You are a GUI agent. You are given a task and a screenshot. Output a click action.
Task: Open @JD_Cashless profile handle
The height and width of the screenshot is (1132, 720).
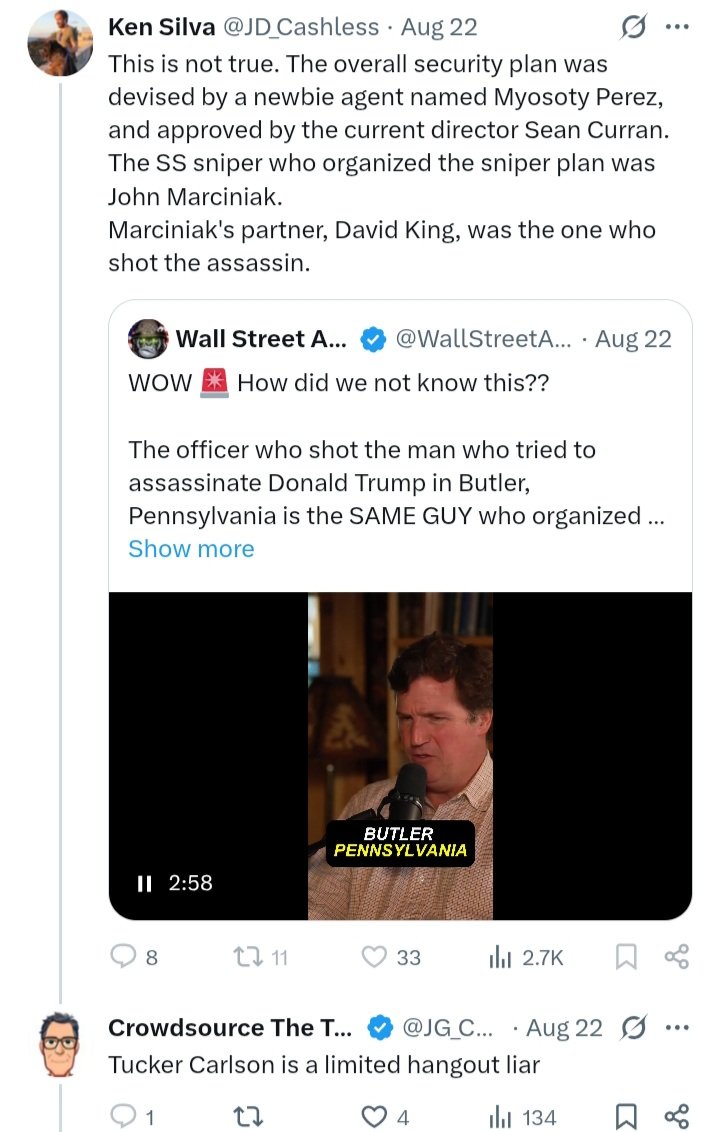pos(304,27)
